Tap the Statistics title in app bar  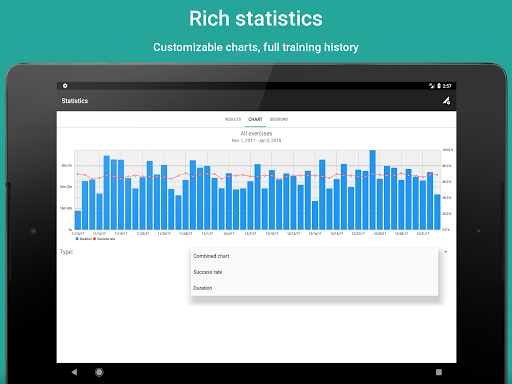[75, 101]
